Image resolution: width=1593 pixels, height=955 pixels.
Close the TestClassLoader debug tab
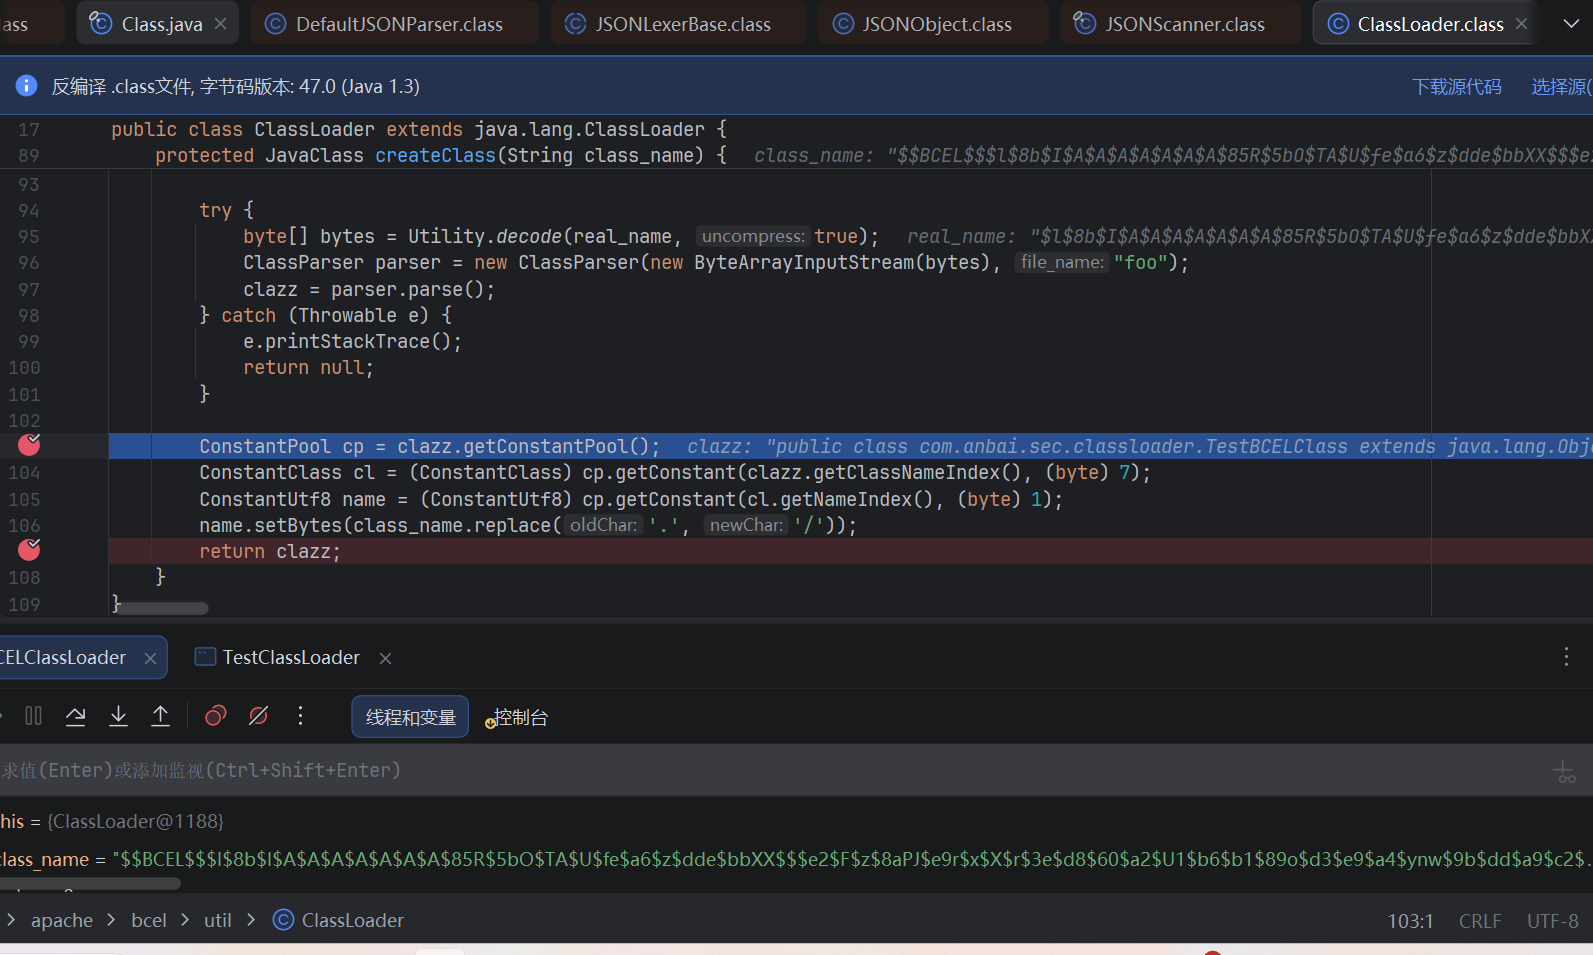(385, 658)
